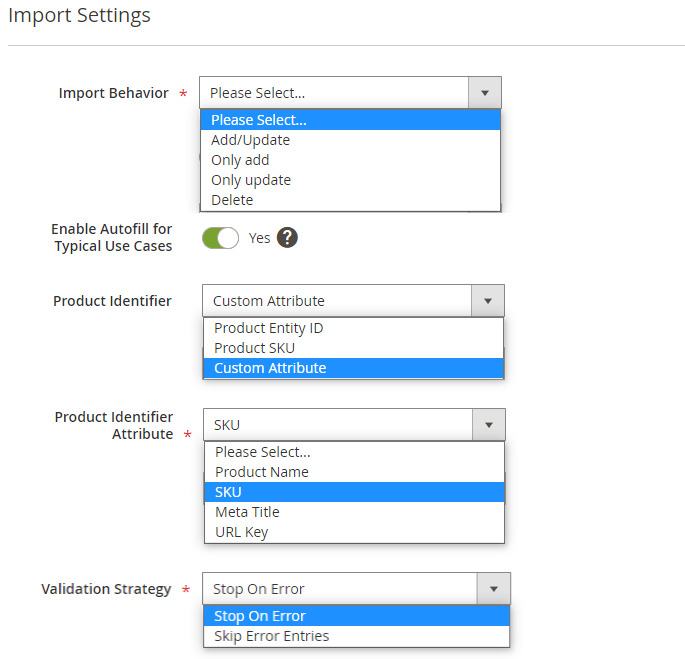Click the Product Identifier Attribute label

point(114,425)
